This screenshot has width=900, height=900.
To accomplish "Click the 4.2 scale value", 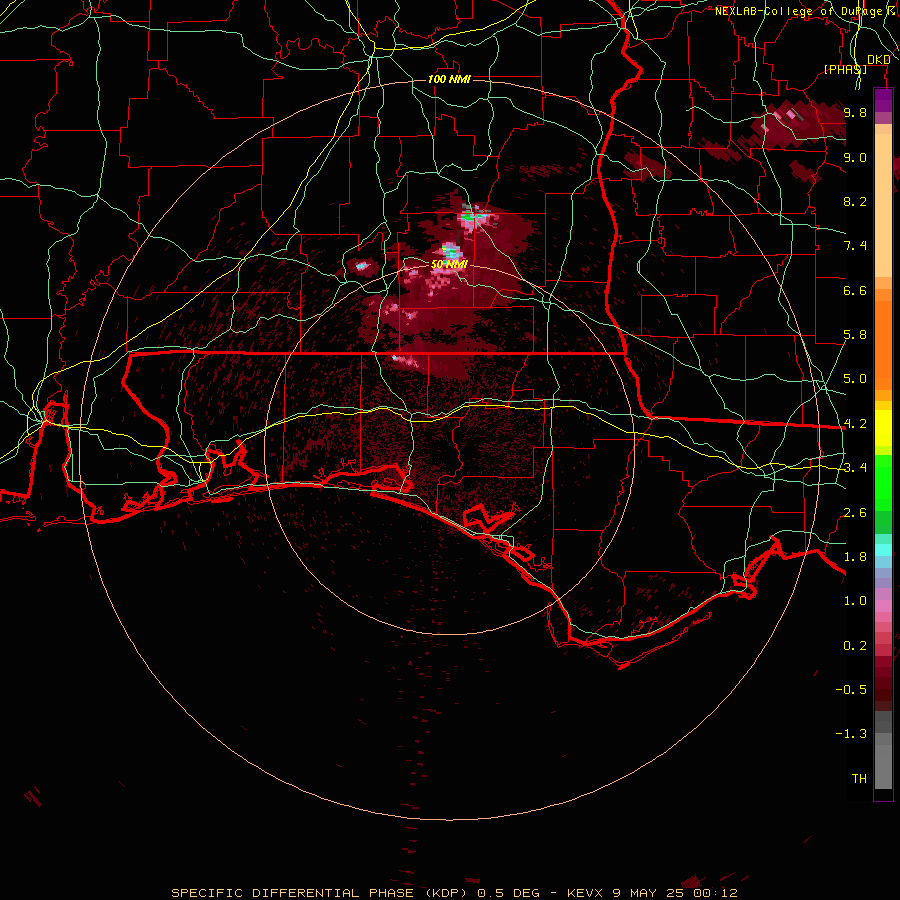I will click(855, 424).
